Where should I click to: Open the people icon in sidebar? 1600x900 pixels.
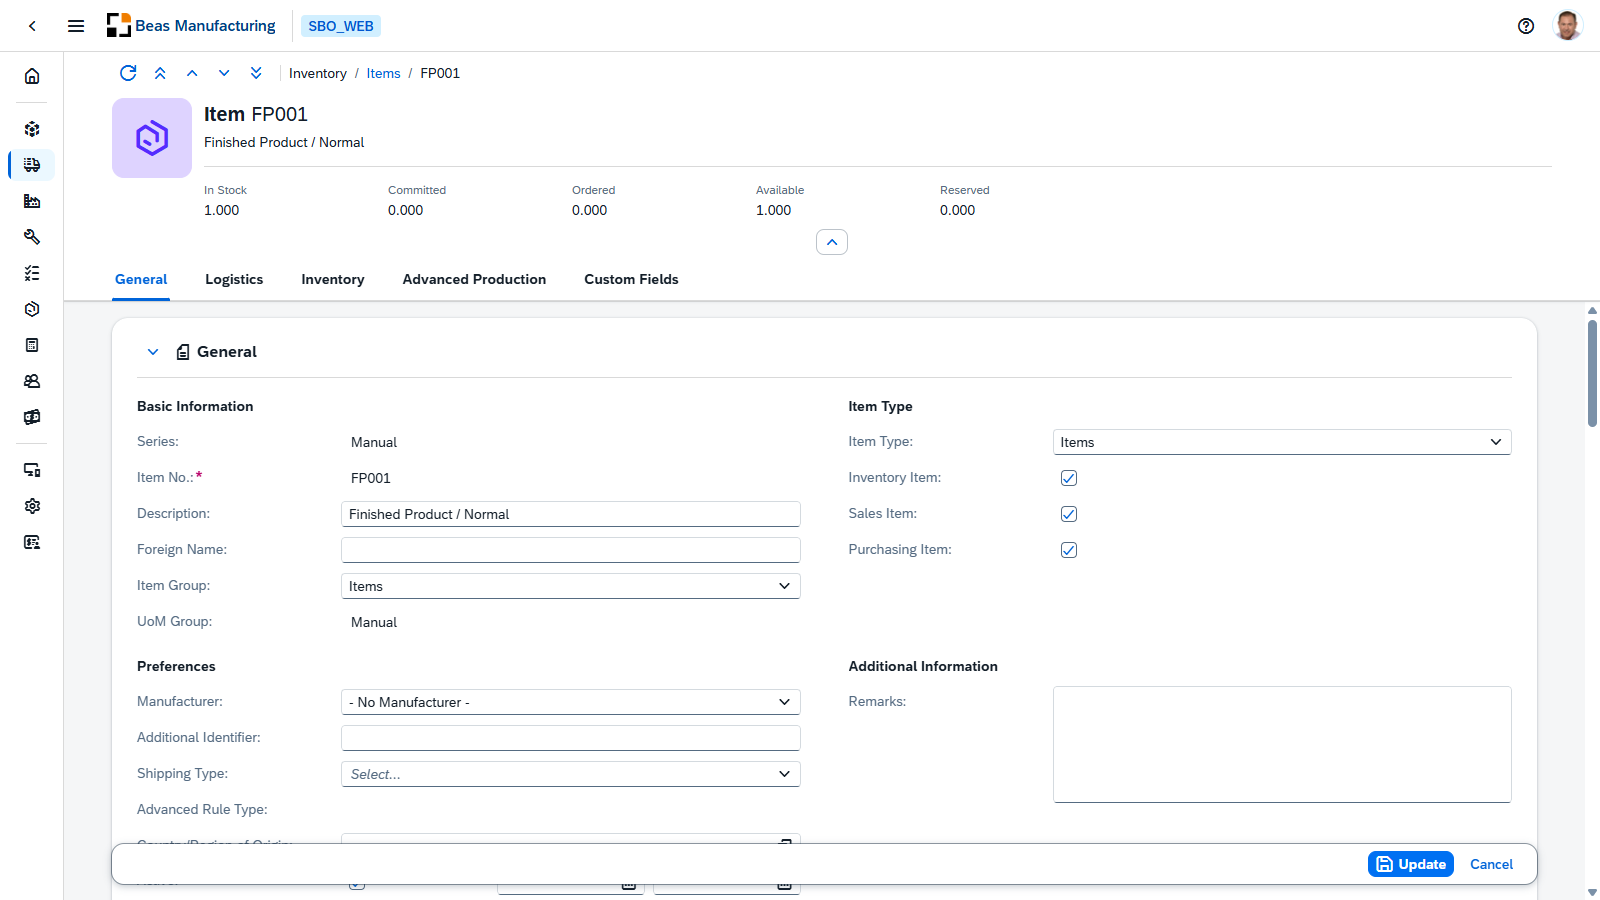pyautogui.click(x=32, y=381)
